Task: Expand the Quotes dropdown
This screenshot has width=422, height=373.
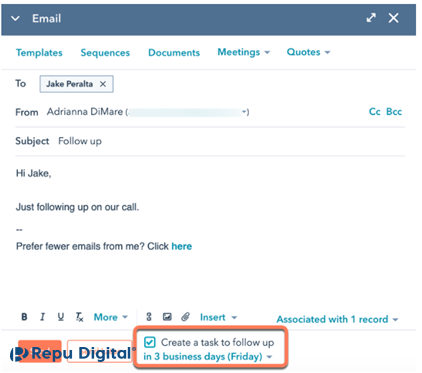Action: coord(308,52)
